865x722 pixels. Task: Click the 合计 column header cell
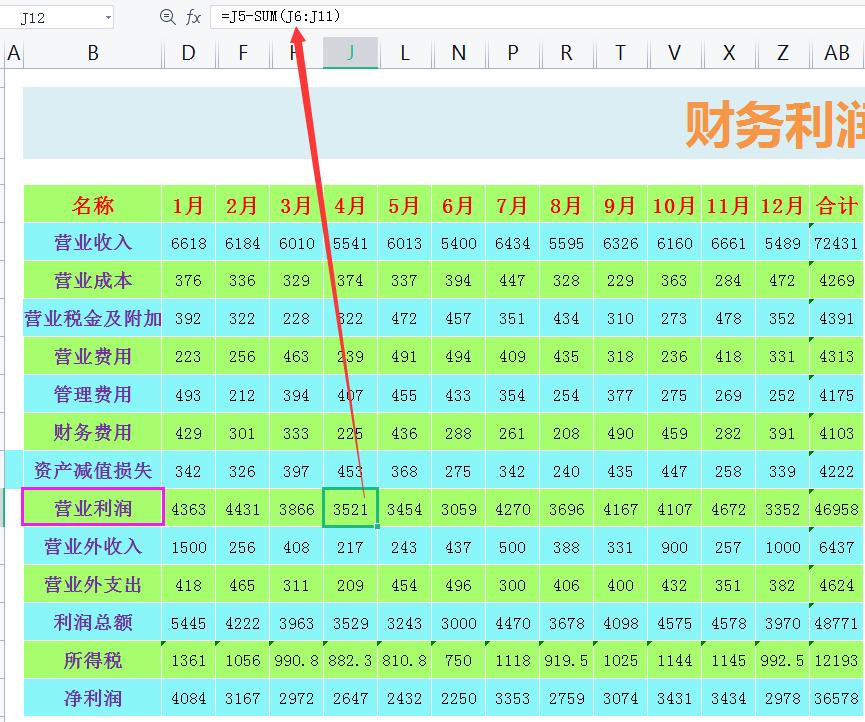[x=836, y=205]
